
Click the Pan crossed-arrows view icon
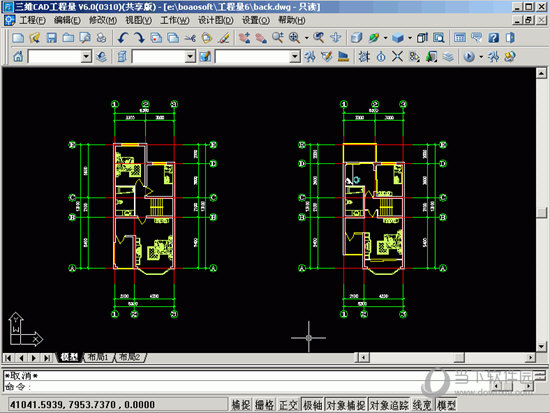(x=336, y=38)
